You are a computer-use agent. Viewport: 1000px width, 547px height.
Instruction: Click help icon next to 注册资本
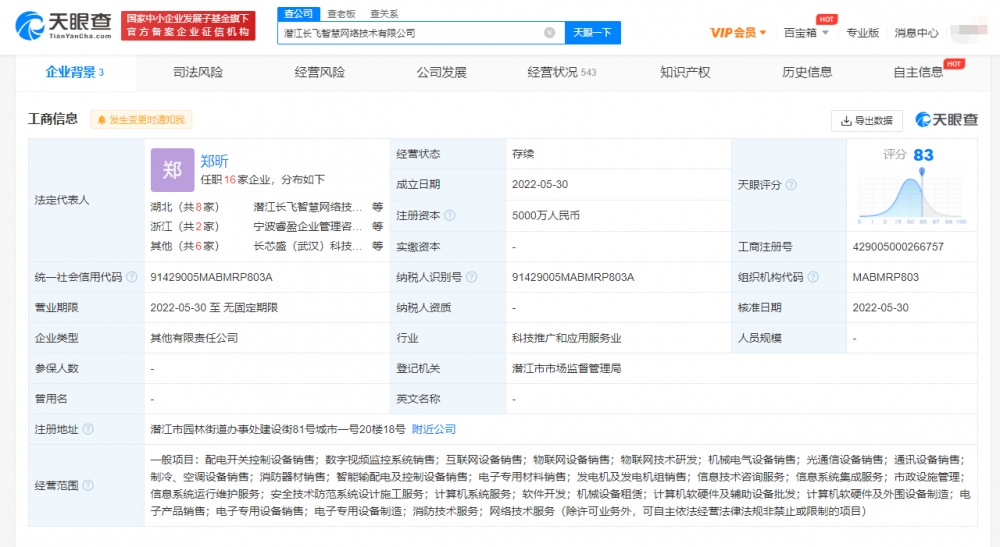(x=450, y=215)
